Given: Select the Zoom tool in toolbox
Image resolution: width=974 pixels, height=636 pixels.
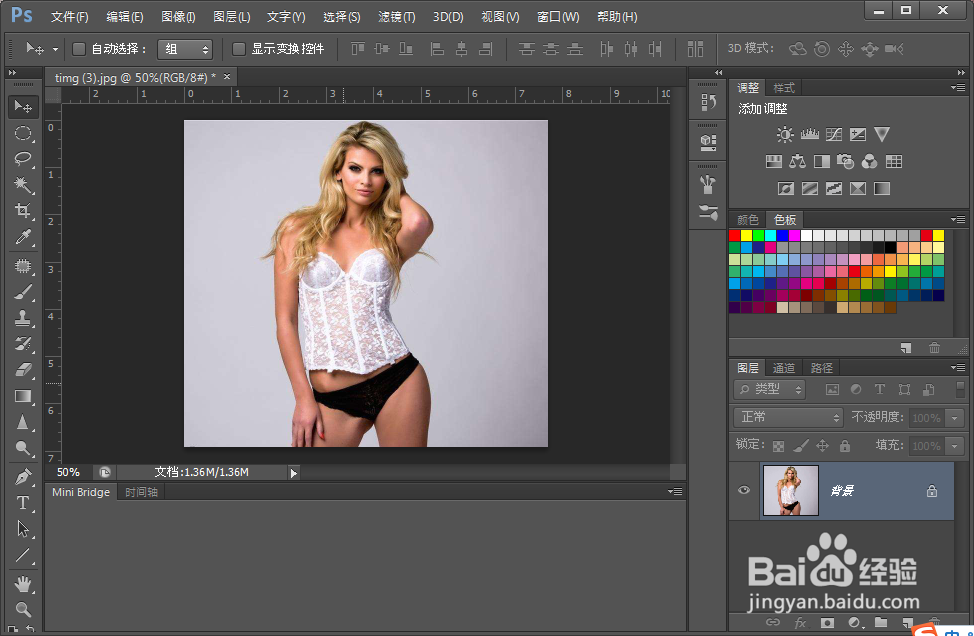Looking at the screenshot, I should (23, 609).
